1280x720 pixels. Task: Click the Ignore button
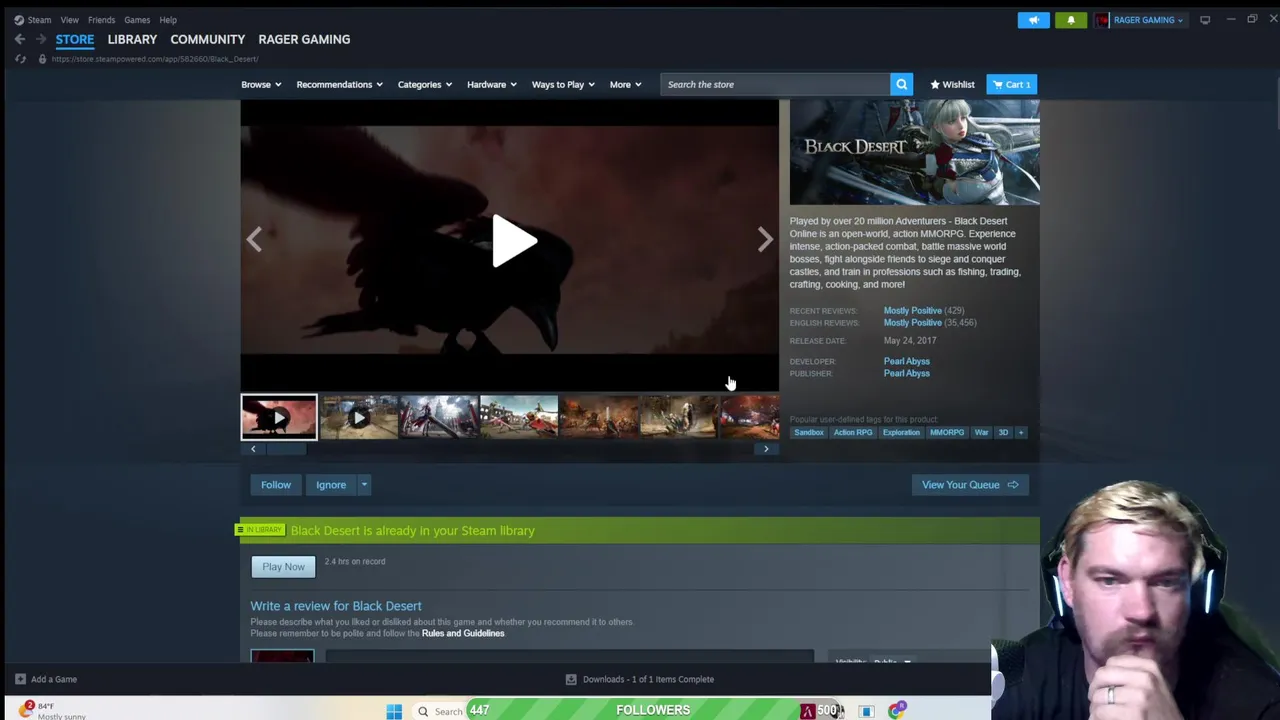(x=331, y=485)
